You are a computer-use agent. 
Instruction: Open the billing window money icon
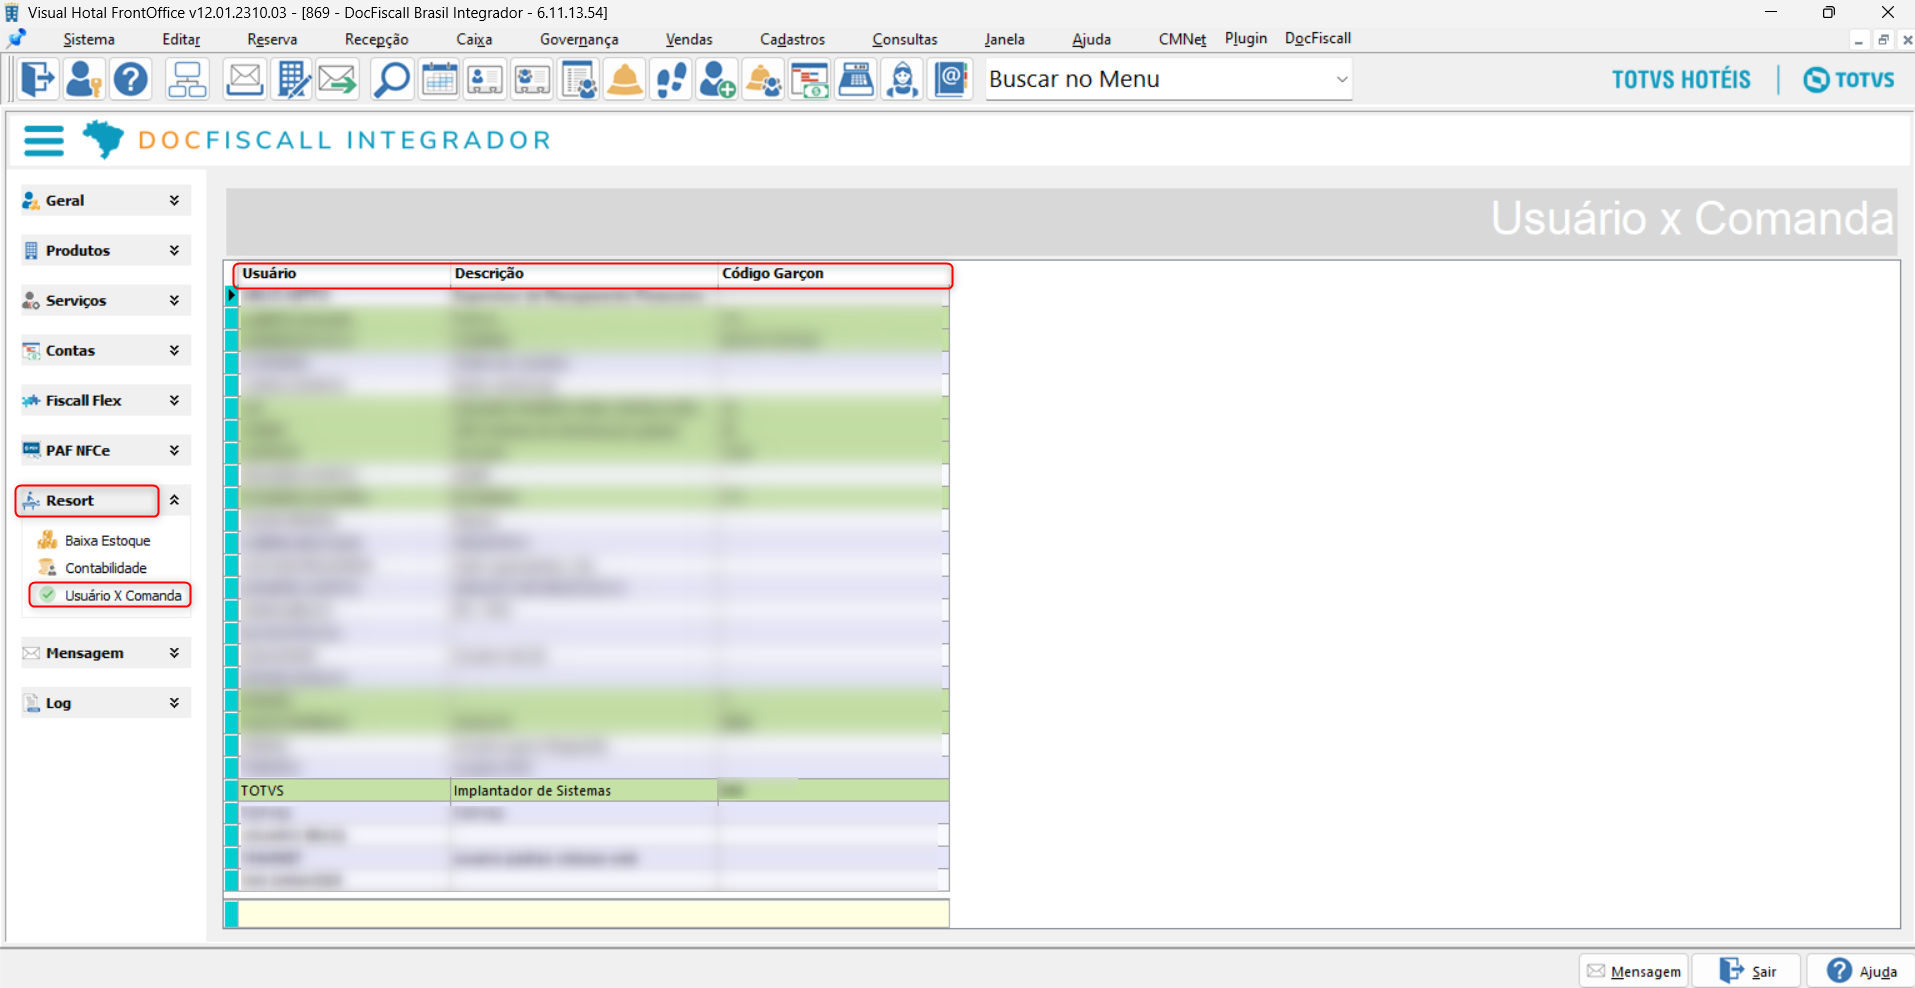point(810,79)
